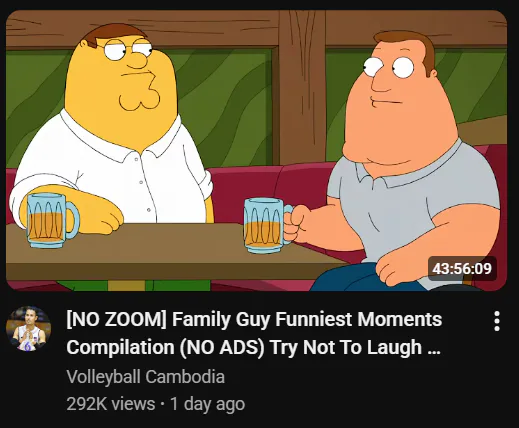This screenshot has width=519, height=428.
Task: Click "Try Not To Laugh" title text
Action: click(x=346, y=348)
